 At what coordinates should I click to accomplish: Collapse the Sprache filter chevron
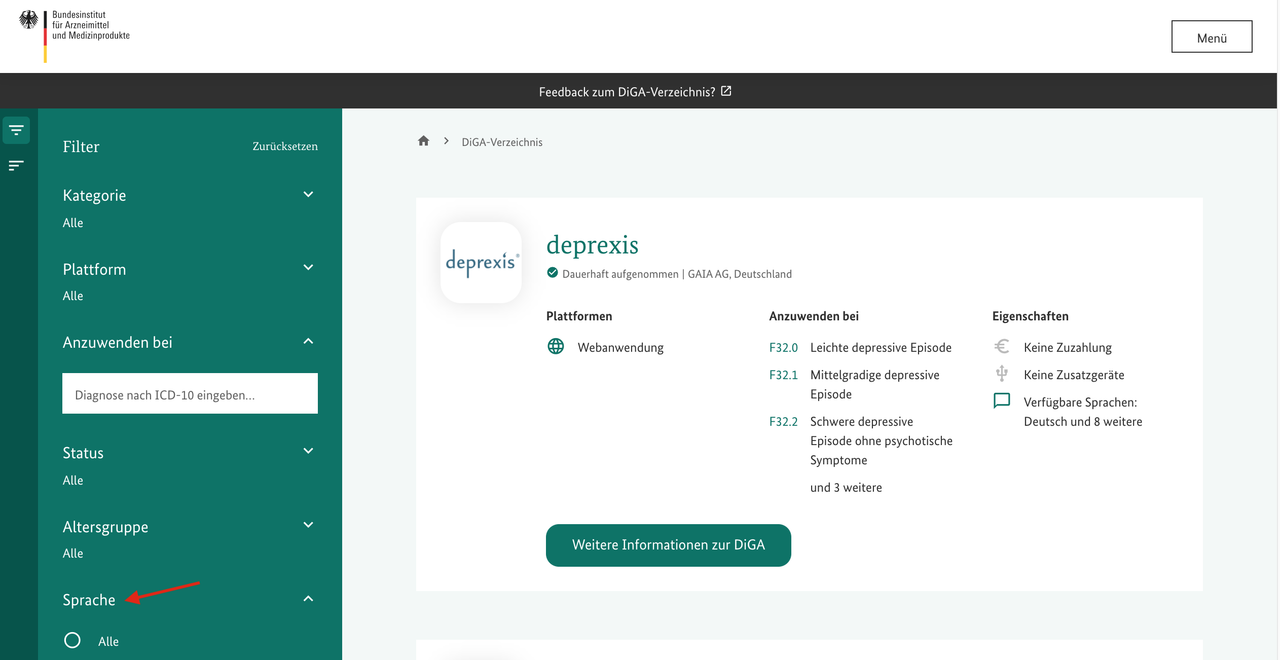[308, 598]
